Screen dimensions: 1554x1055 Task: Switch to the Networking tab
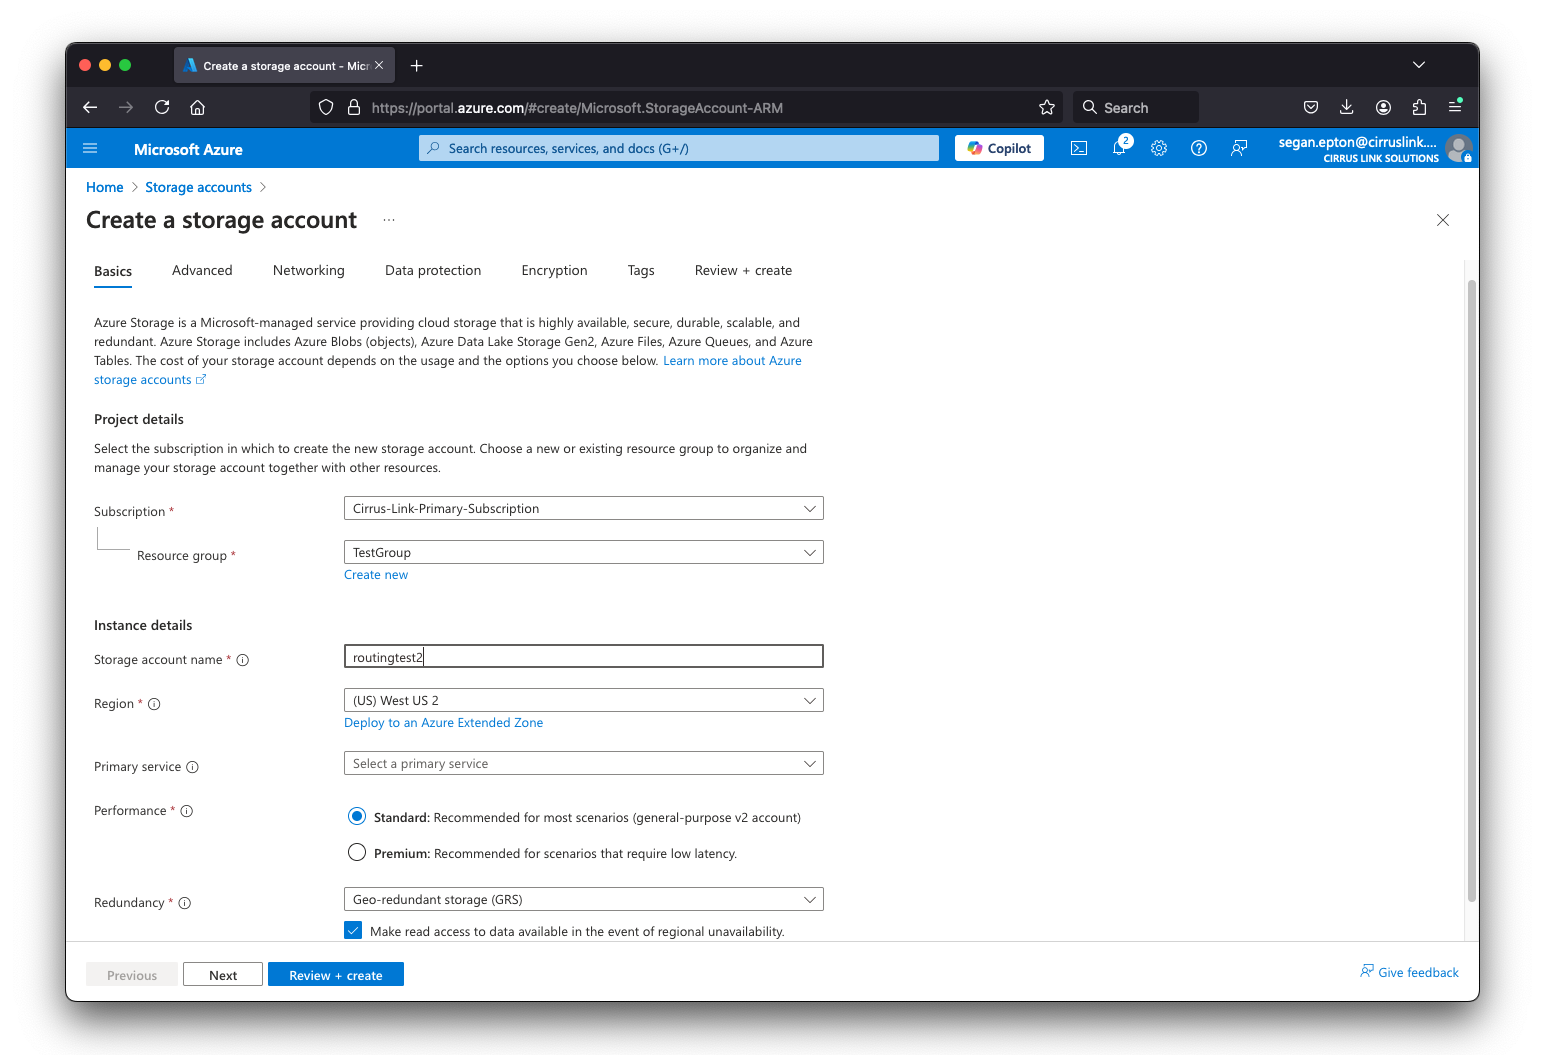[308, 270]
